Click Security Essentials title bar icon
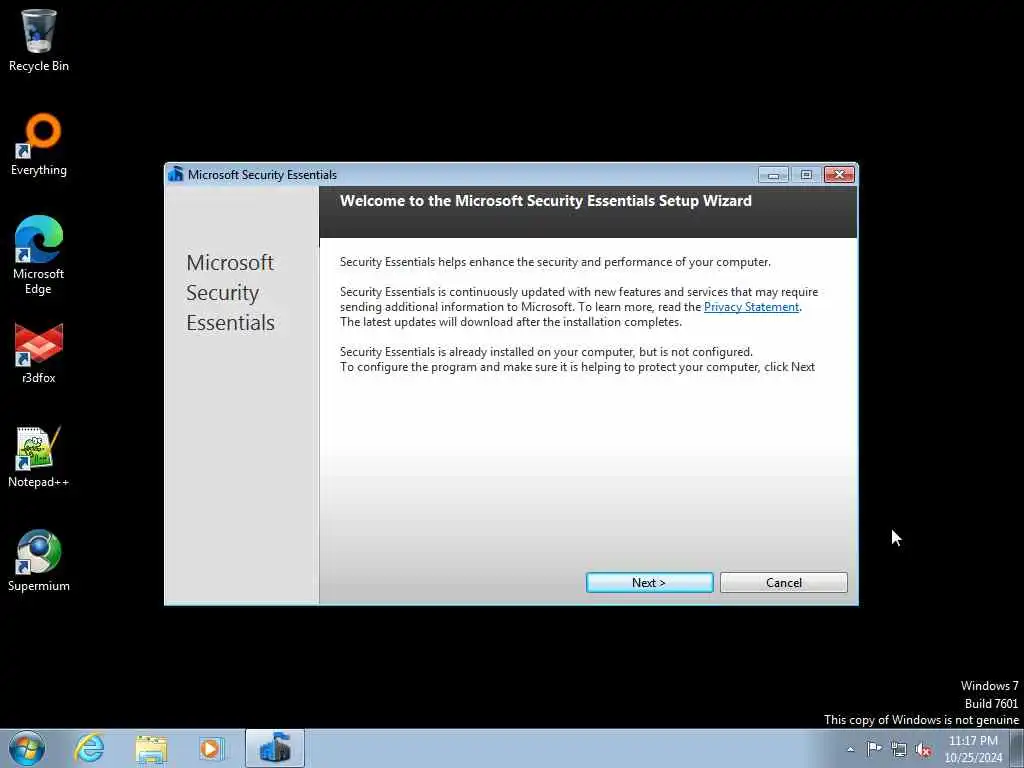 click(x=176, y=174)
